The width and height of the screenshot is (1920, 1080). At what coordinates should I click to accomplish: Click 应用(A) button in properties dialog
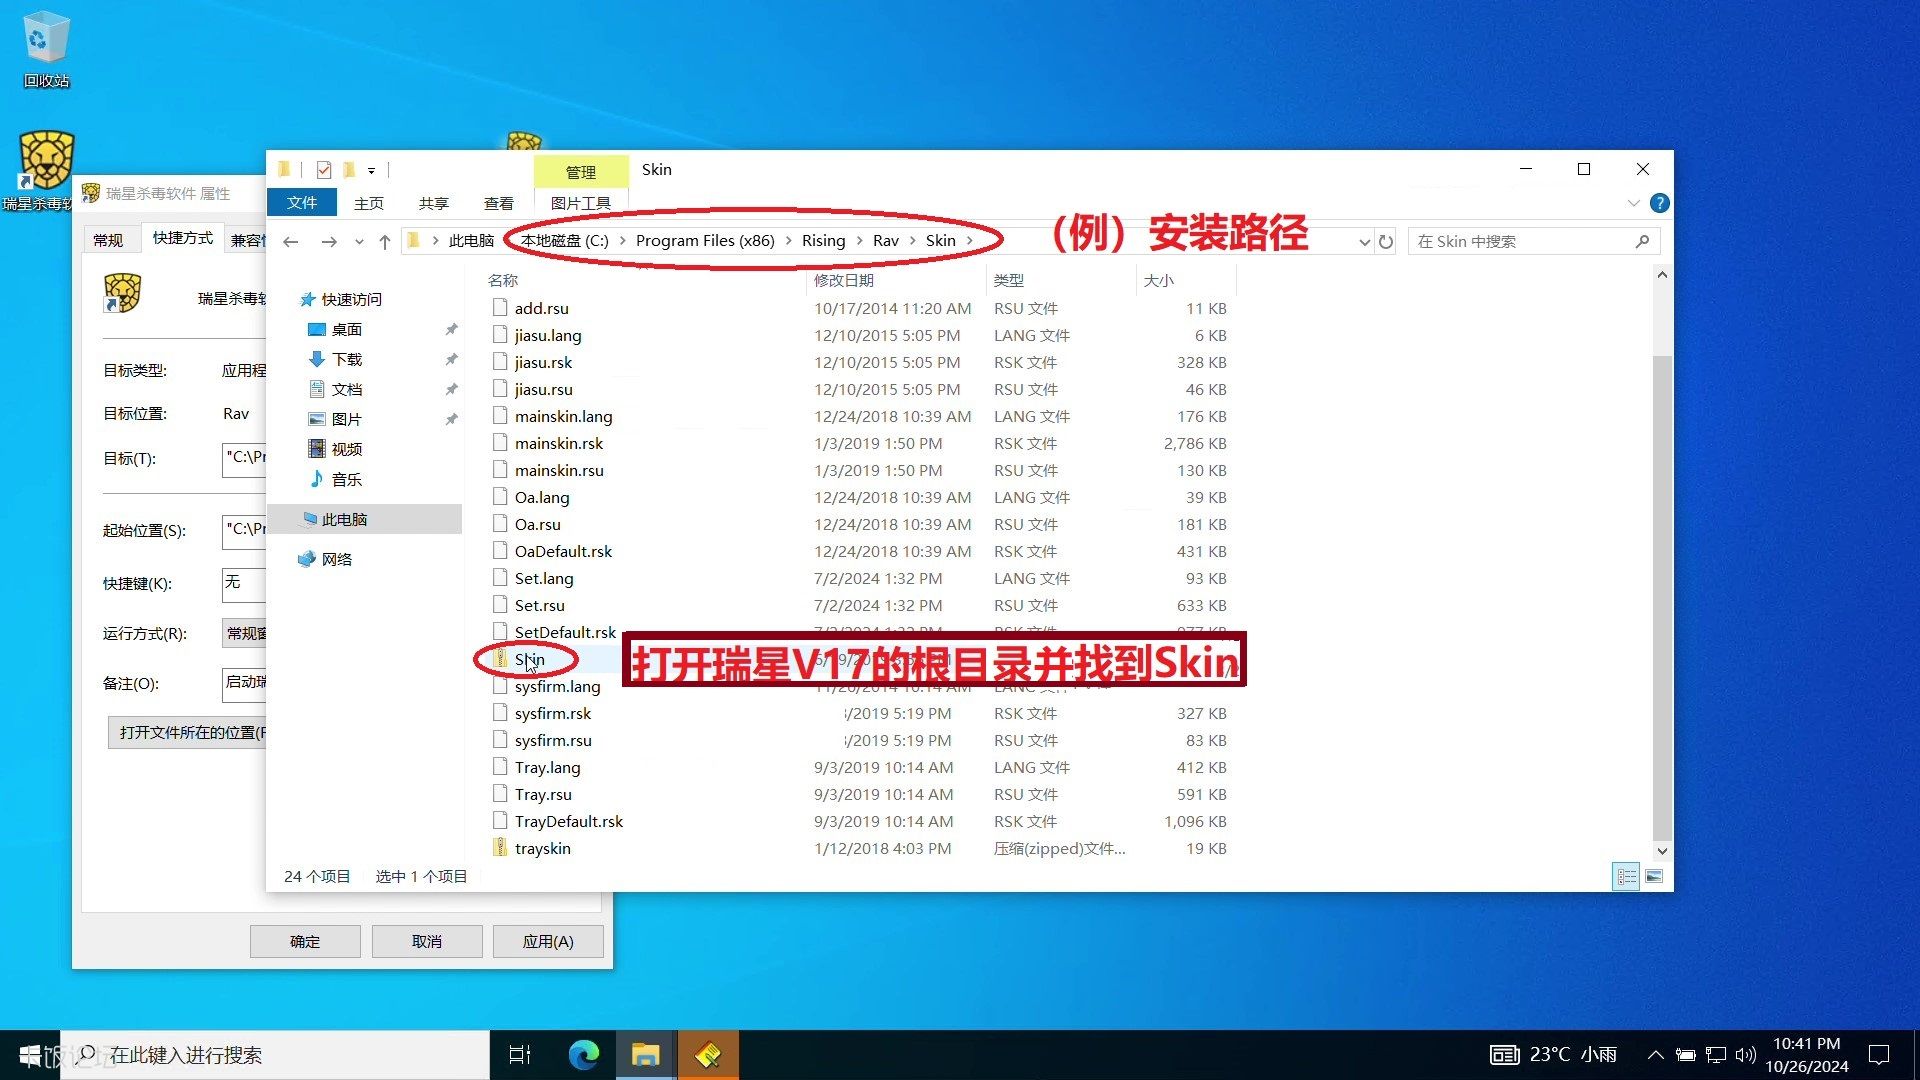[x=548, y=941]
